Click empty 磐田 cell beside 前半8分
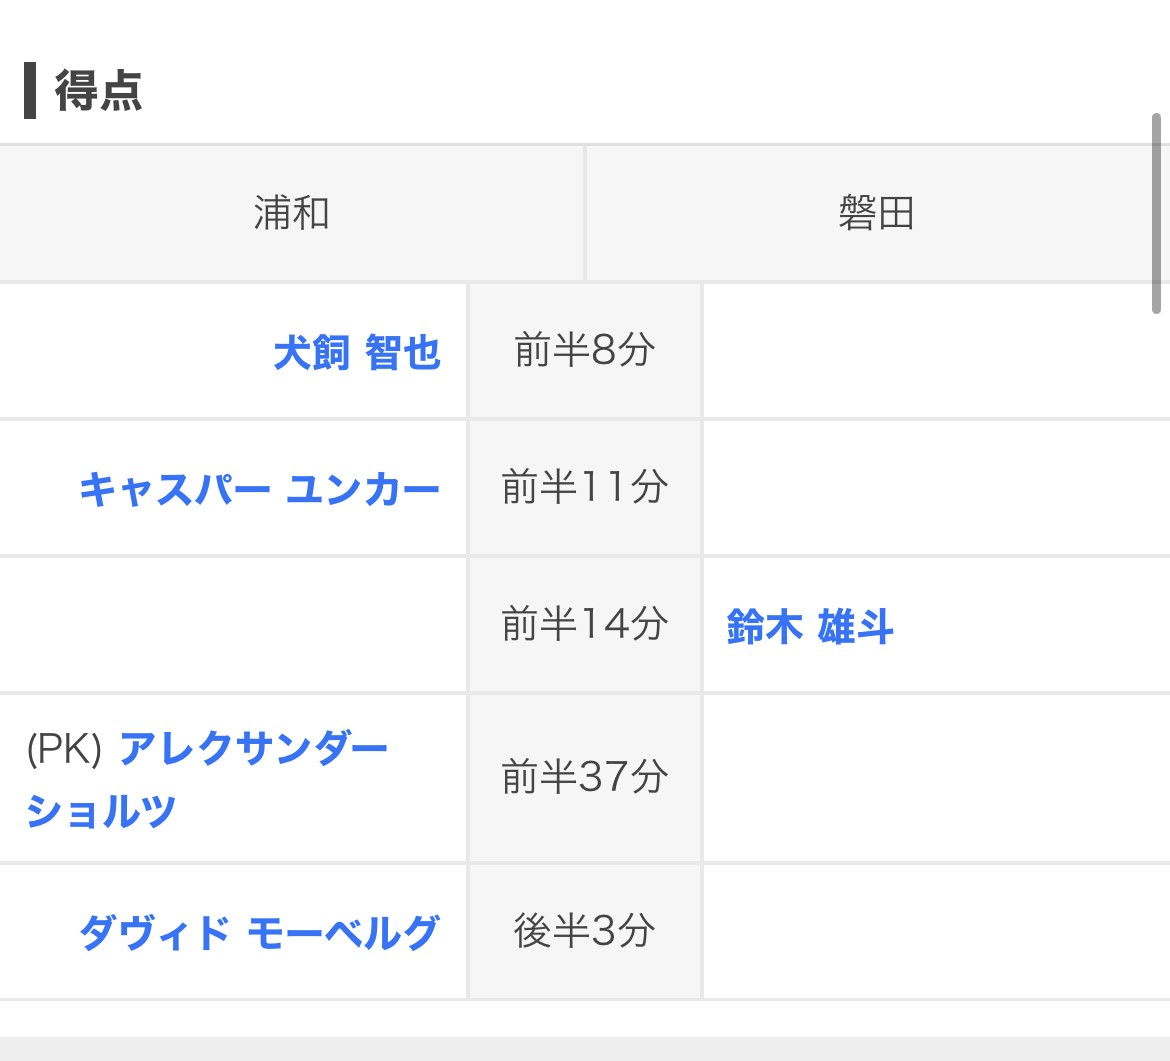The width and height of the screenshot is (1170, 1061). 935,351
